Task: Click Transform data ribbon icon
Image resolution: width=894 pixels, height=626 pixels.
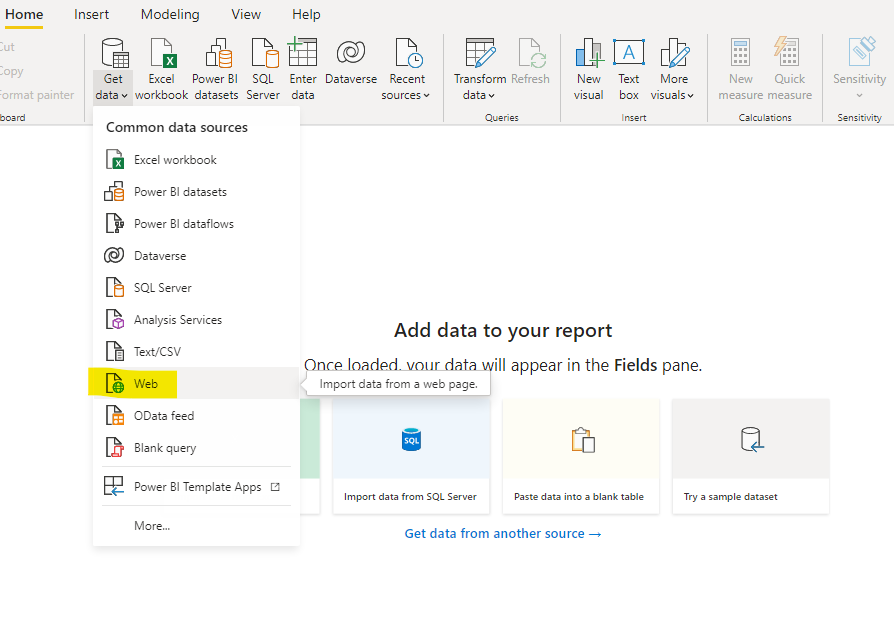Action: [480, 53]
